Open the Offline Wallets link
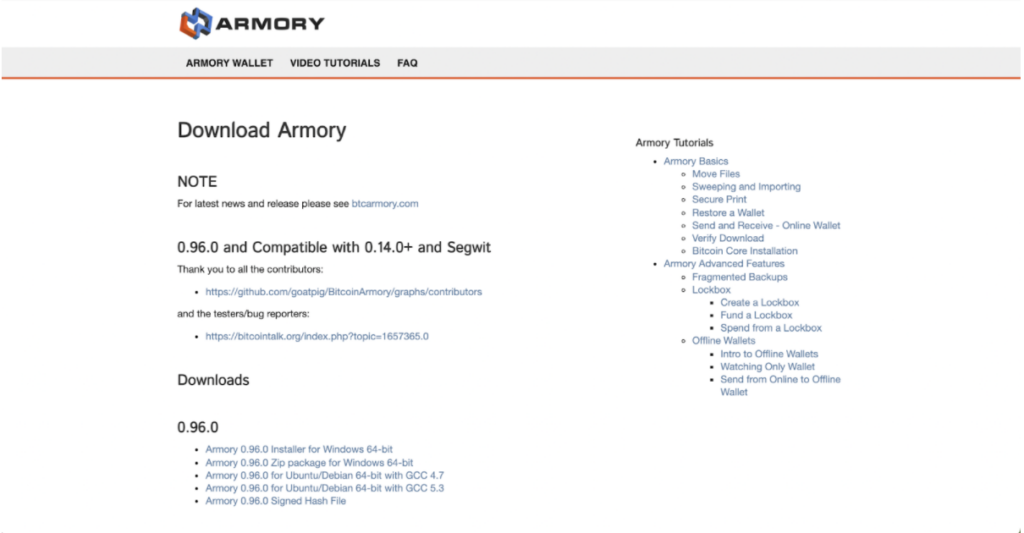This screenshot has height=533, width=1024. pyautogui.click(x=724, y=341)
